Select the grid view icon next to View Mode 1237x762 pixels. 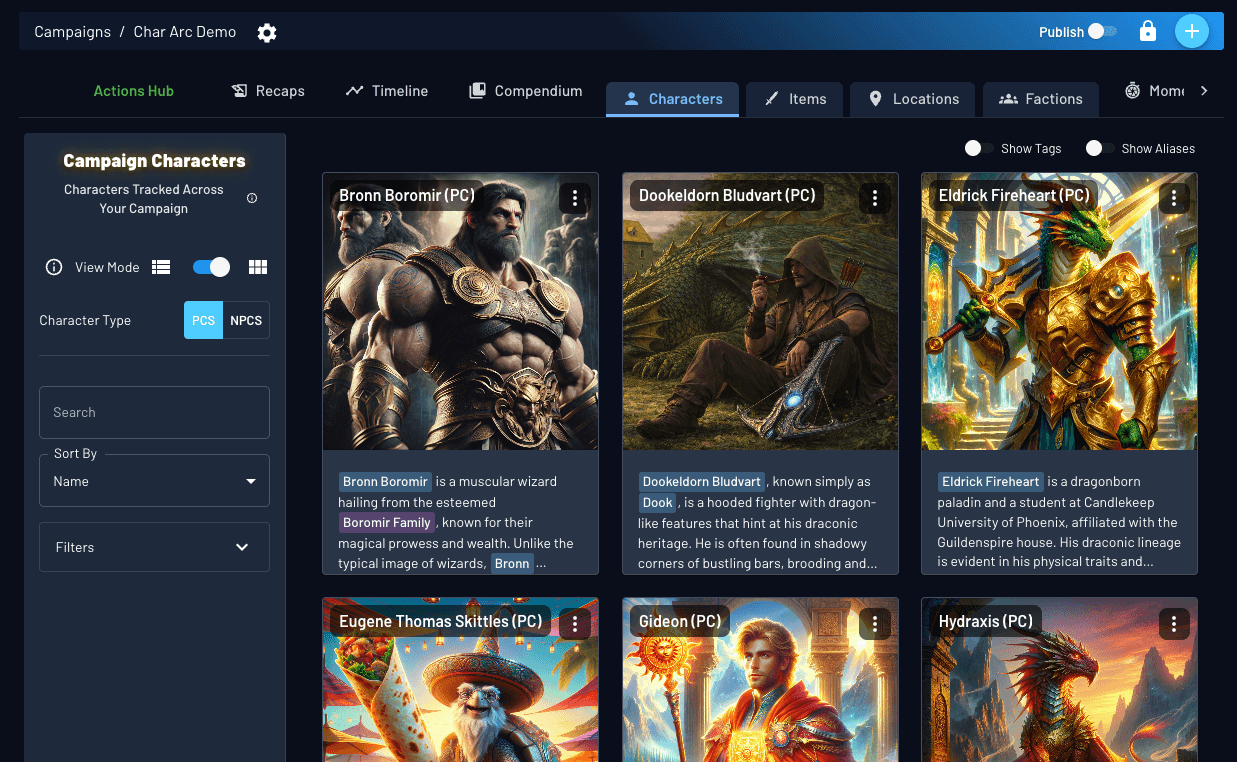click(258, 267)
